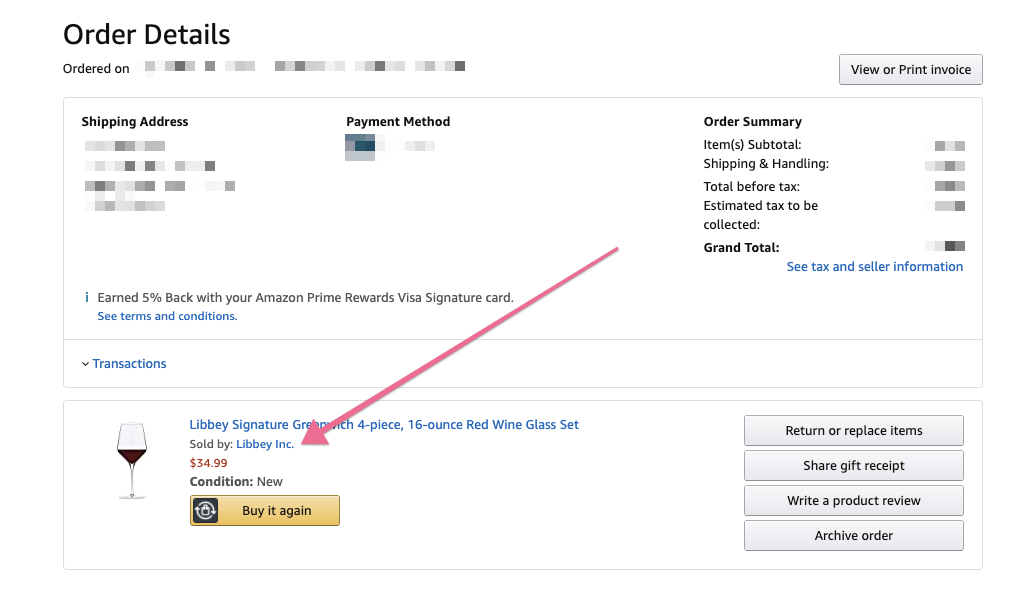Open the Transactions link text
This screenshot has height=602, width=1011.
130,364
